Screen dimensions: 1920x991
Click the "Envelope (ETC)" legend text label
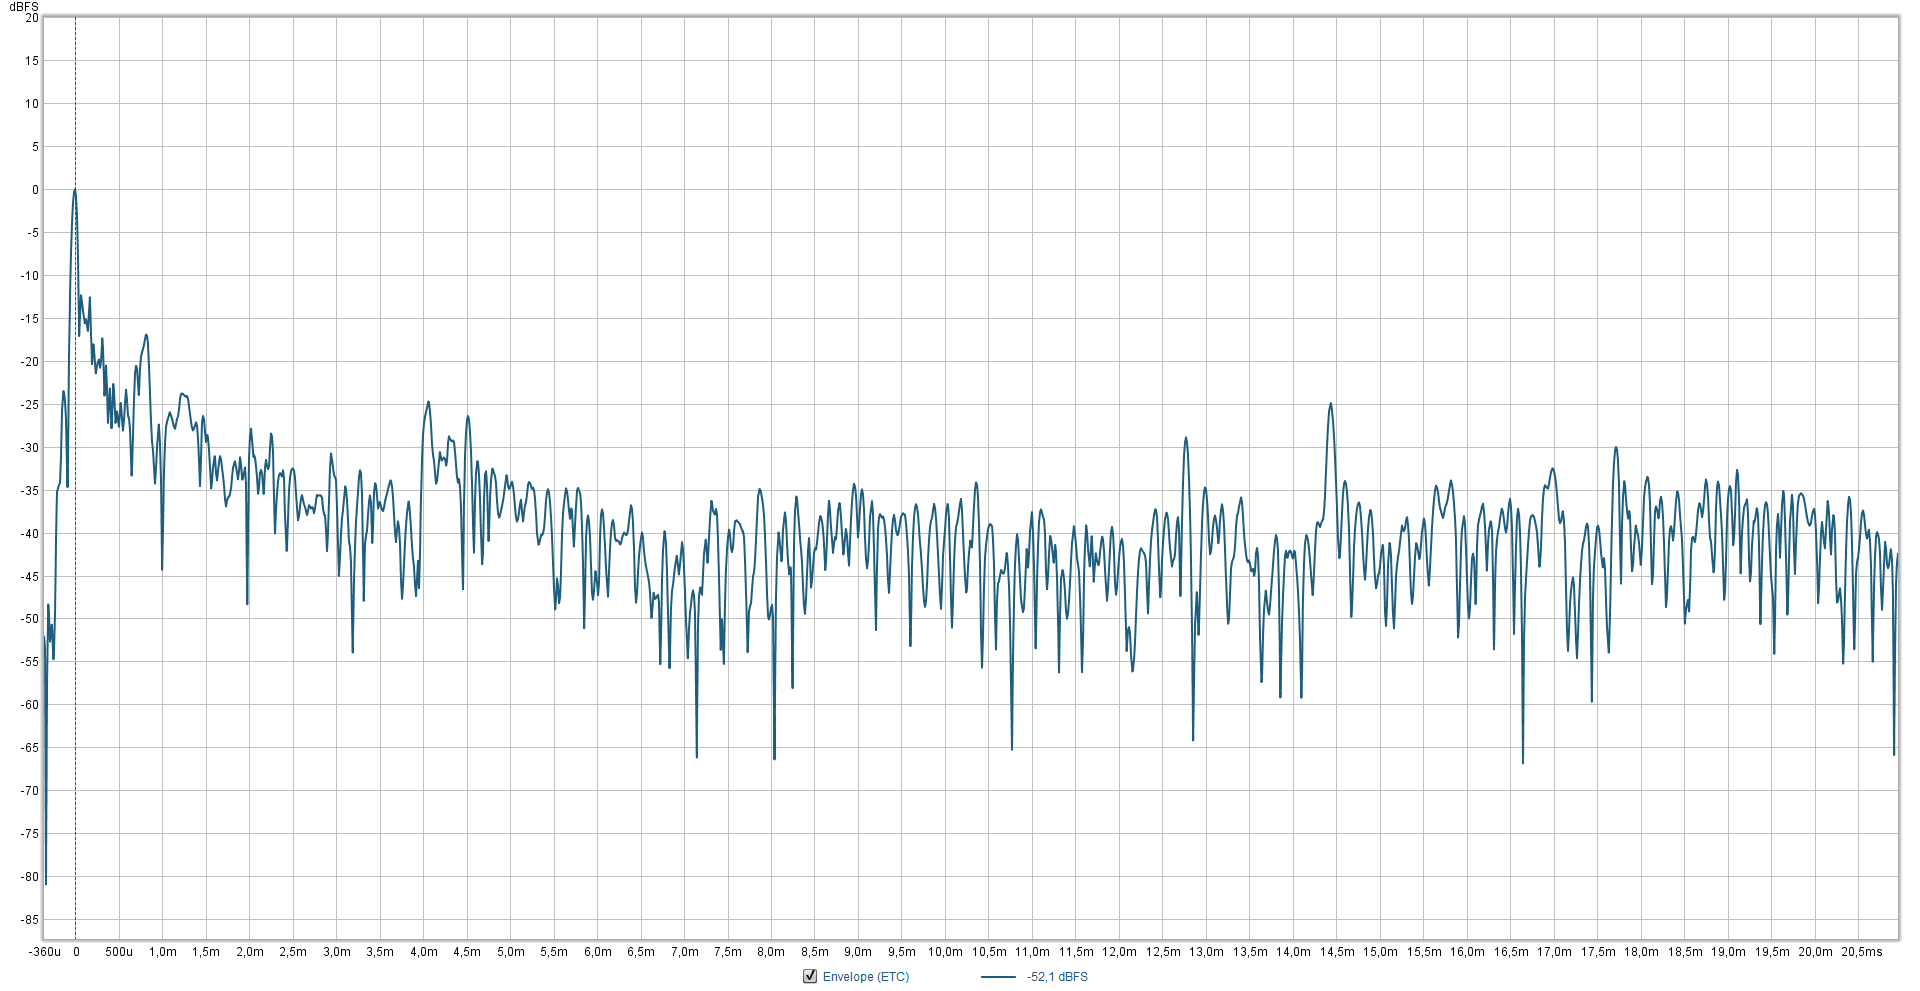(866, 977)
